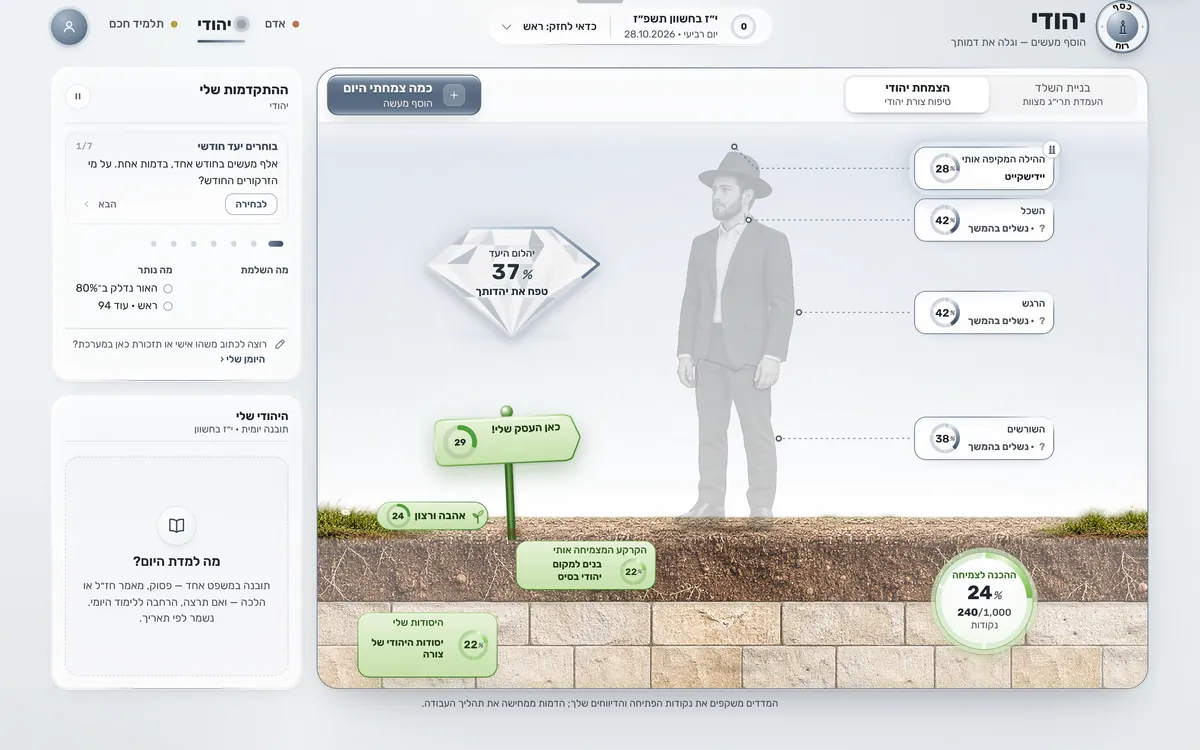Click the 'מה נותר' column header
Image resolution: width=1200 pixels, height=750 pixels.
155,270
